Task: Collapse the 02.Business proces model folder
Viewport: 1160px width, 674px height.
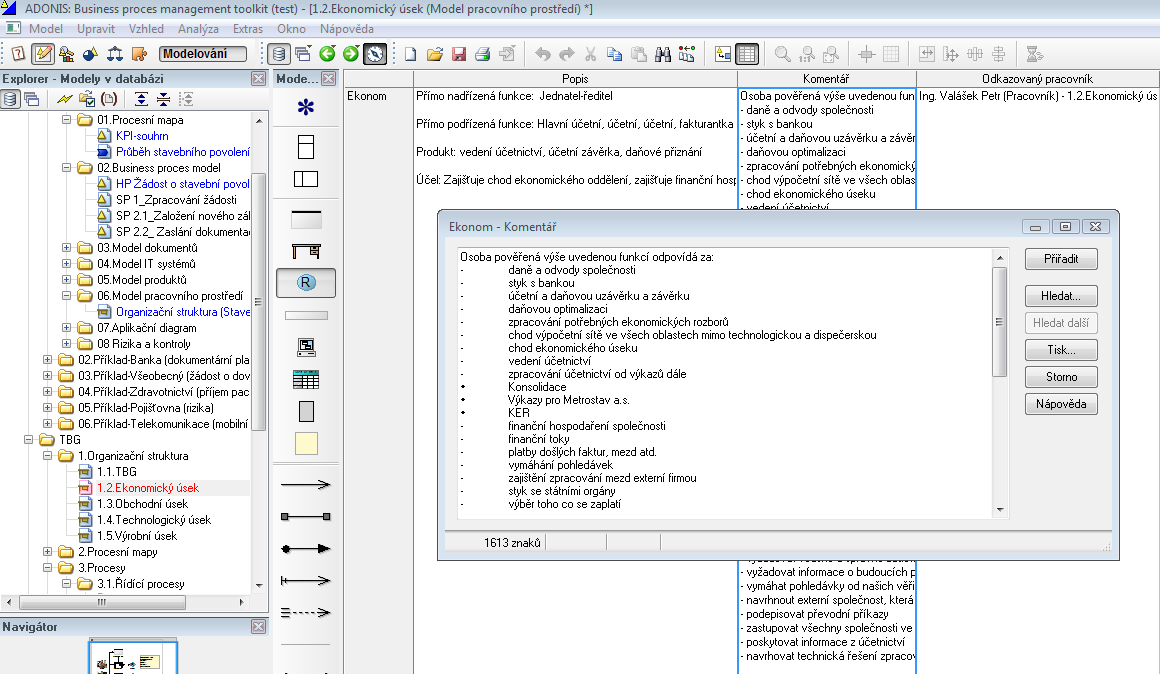Action: coord(66,168)
